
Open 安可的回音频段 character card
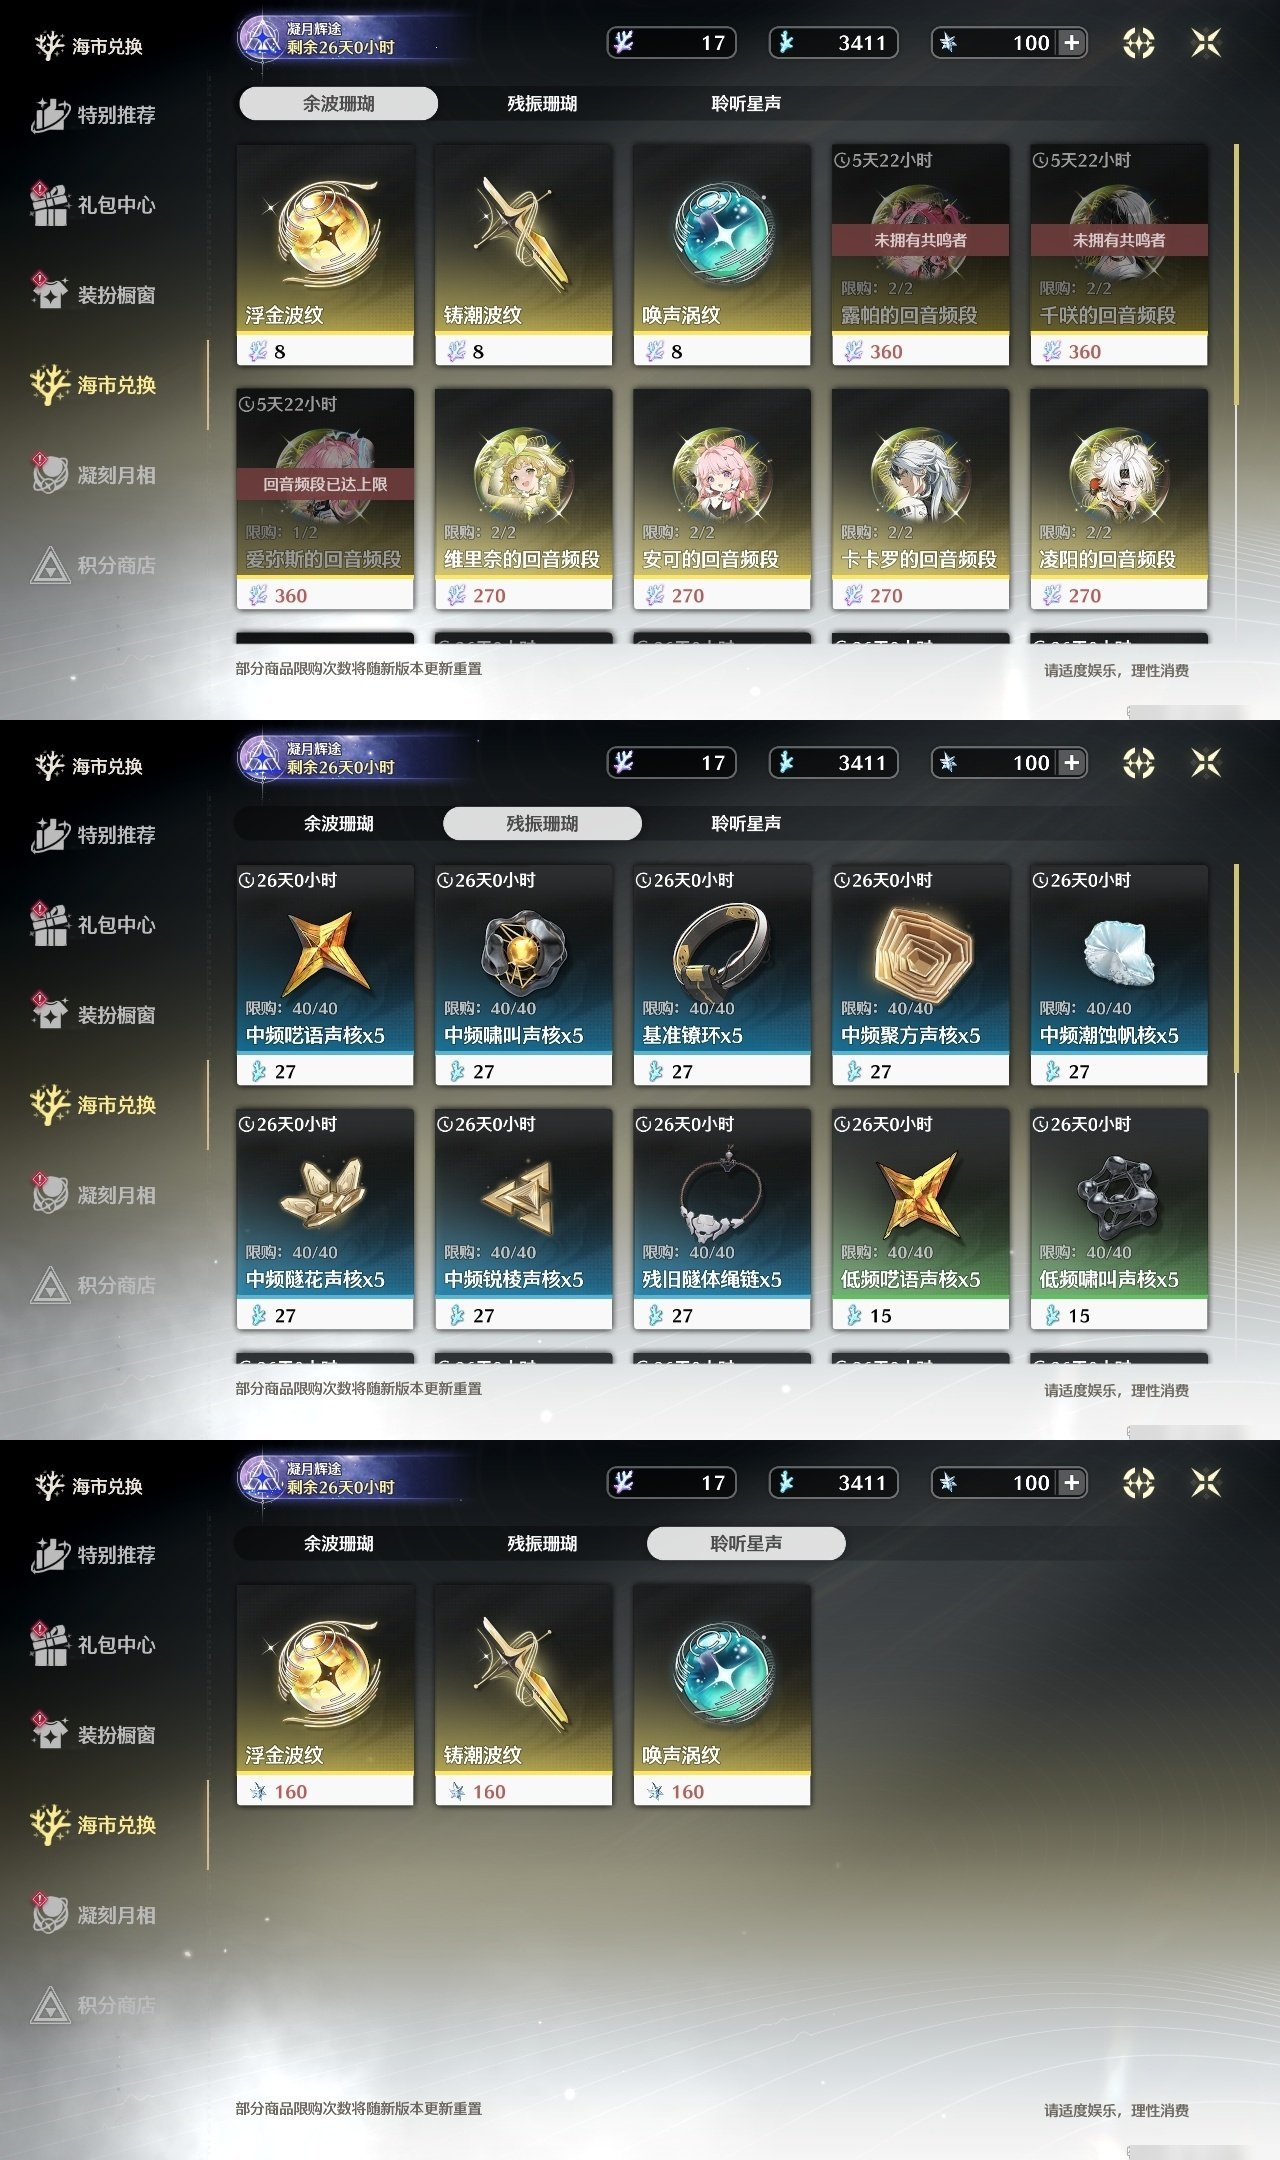click(722, 499)
